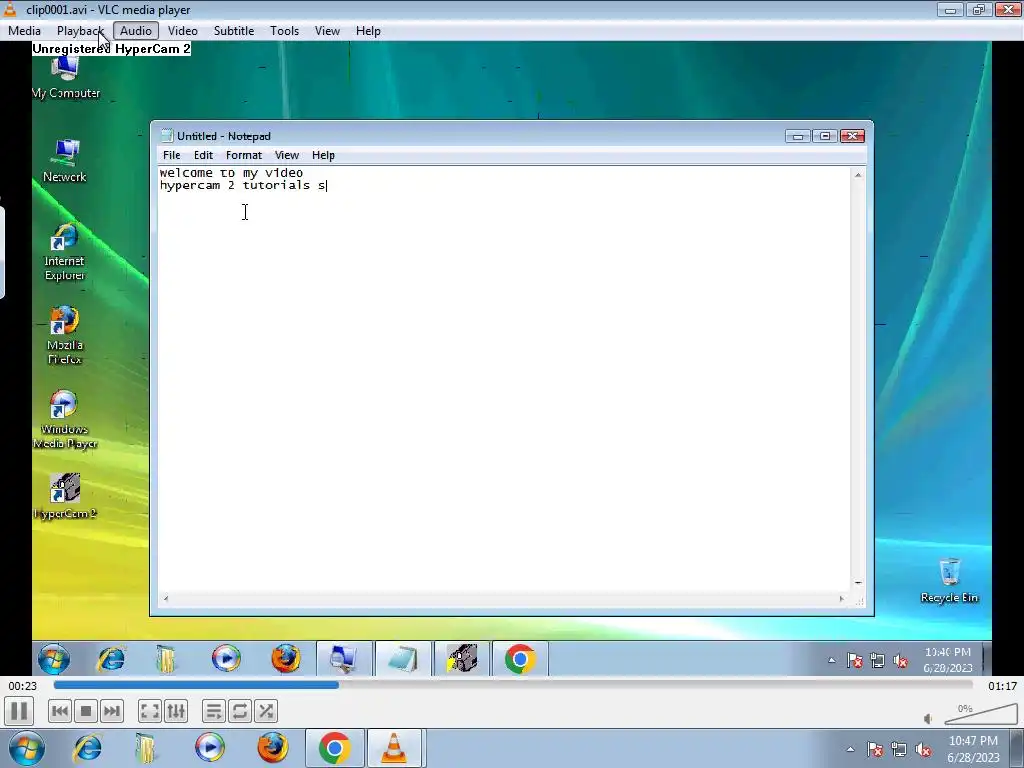Click My Computer desktop icon in video

click(65, 78)
